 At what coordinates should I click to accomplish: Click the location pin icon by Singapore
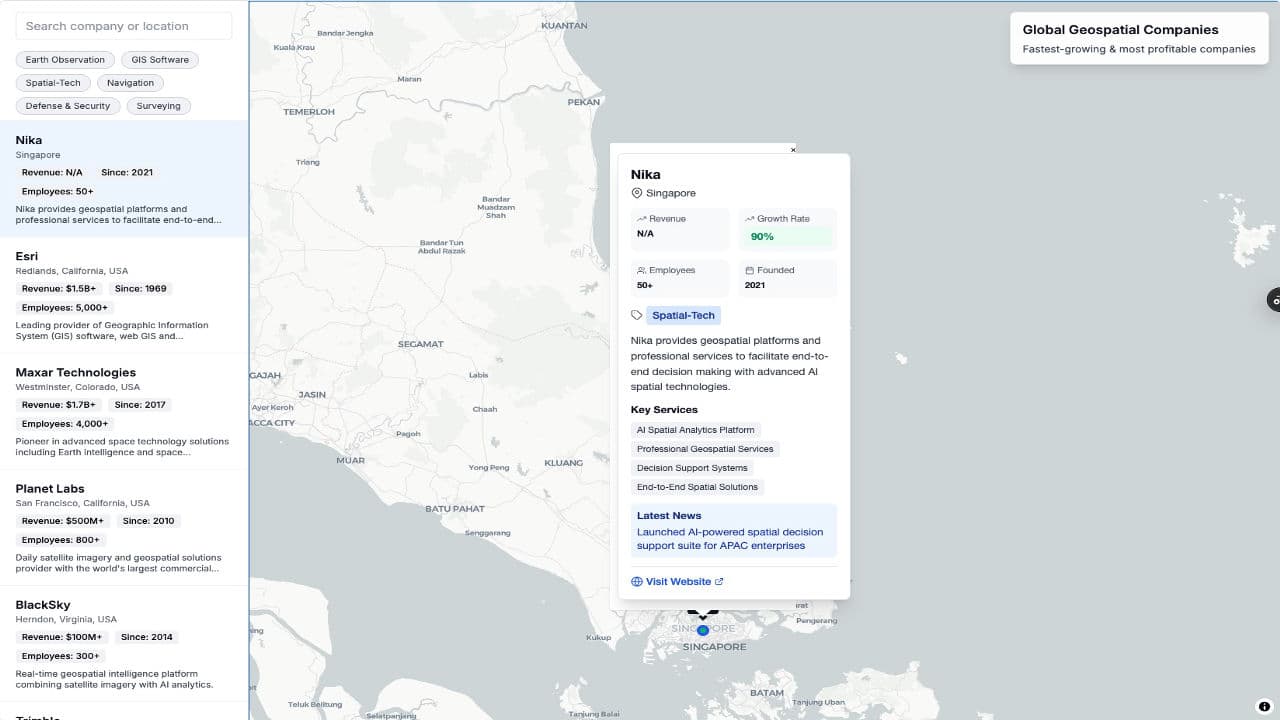tap(636, 193)
